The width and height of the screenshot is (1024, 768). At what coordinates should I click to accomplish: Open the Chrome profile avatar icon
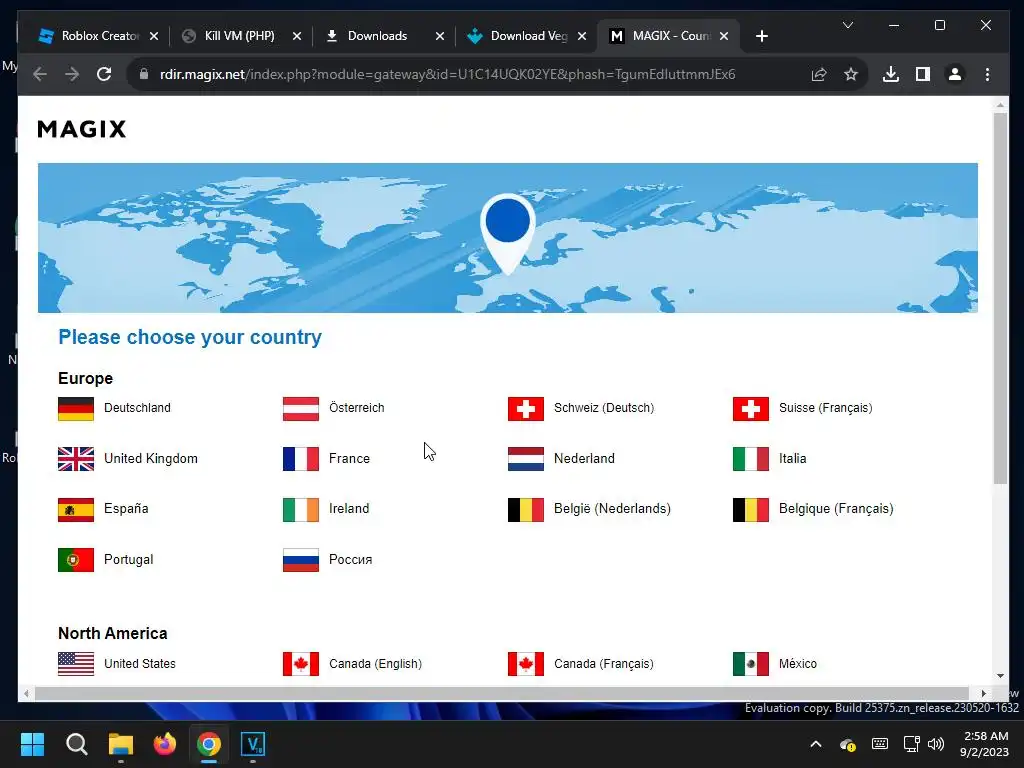pyautogui.click(x=955, y=74)
